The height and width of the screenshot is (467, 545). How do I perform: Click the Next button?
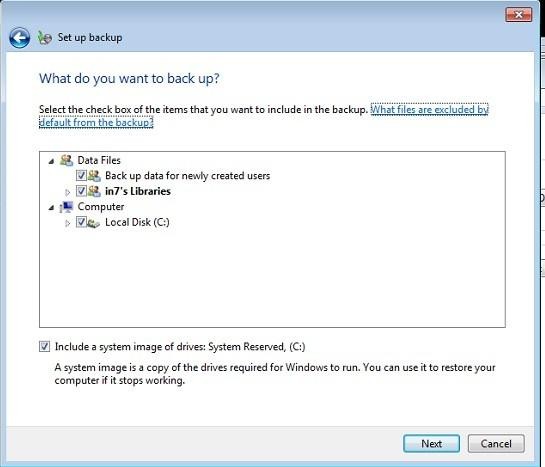(431, 443)
